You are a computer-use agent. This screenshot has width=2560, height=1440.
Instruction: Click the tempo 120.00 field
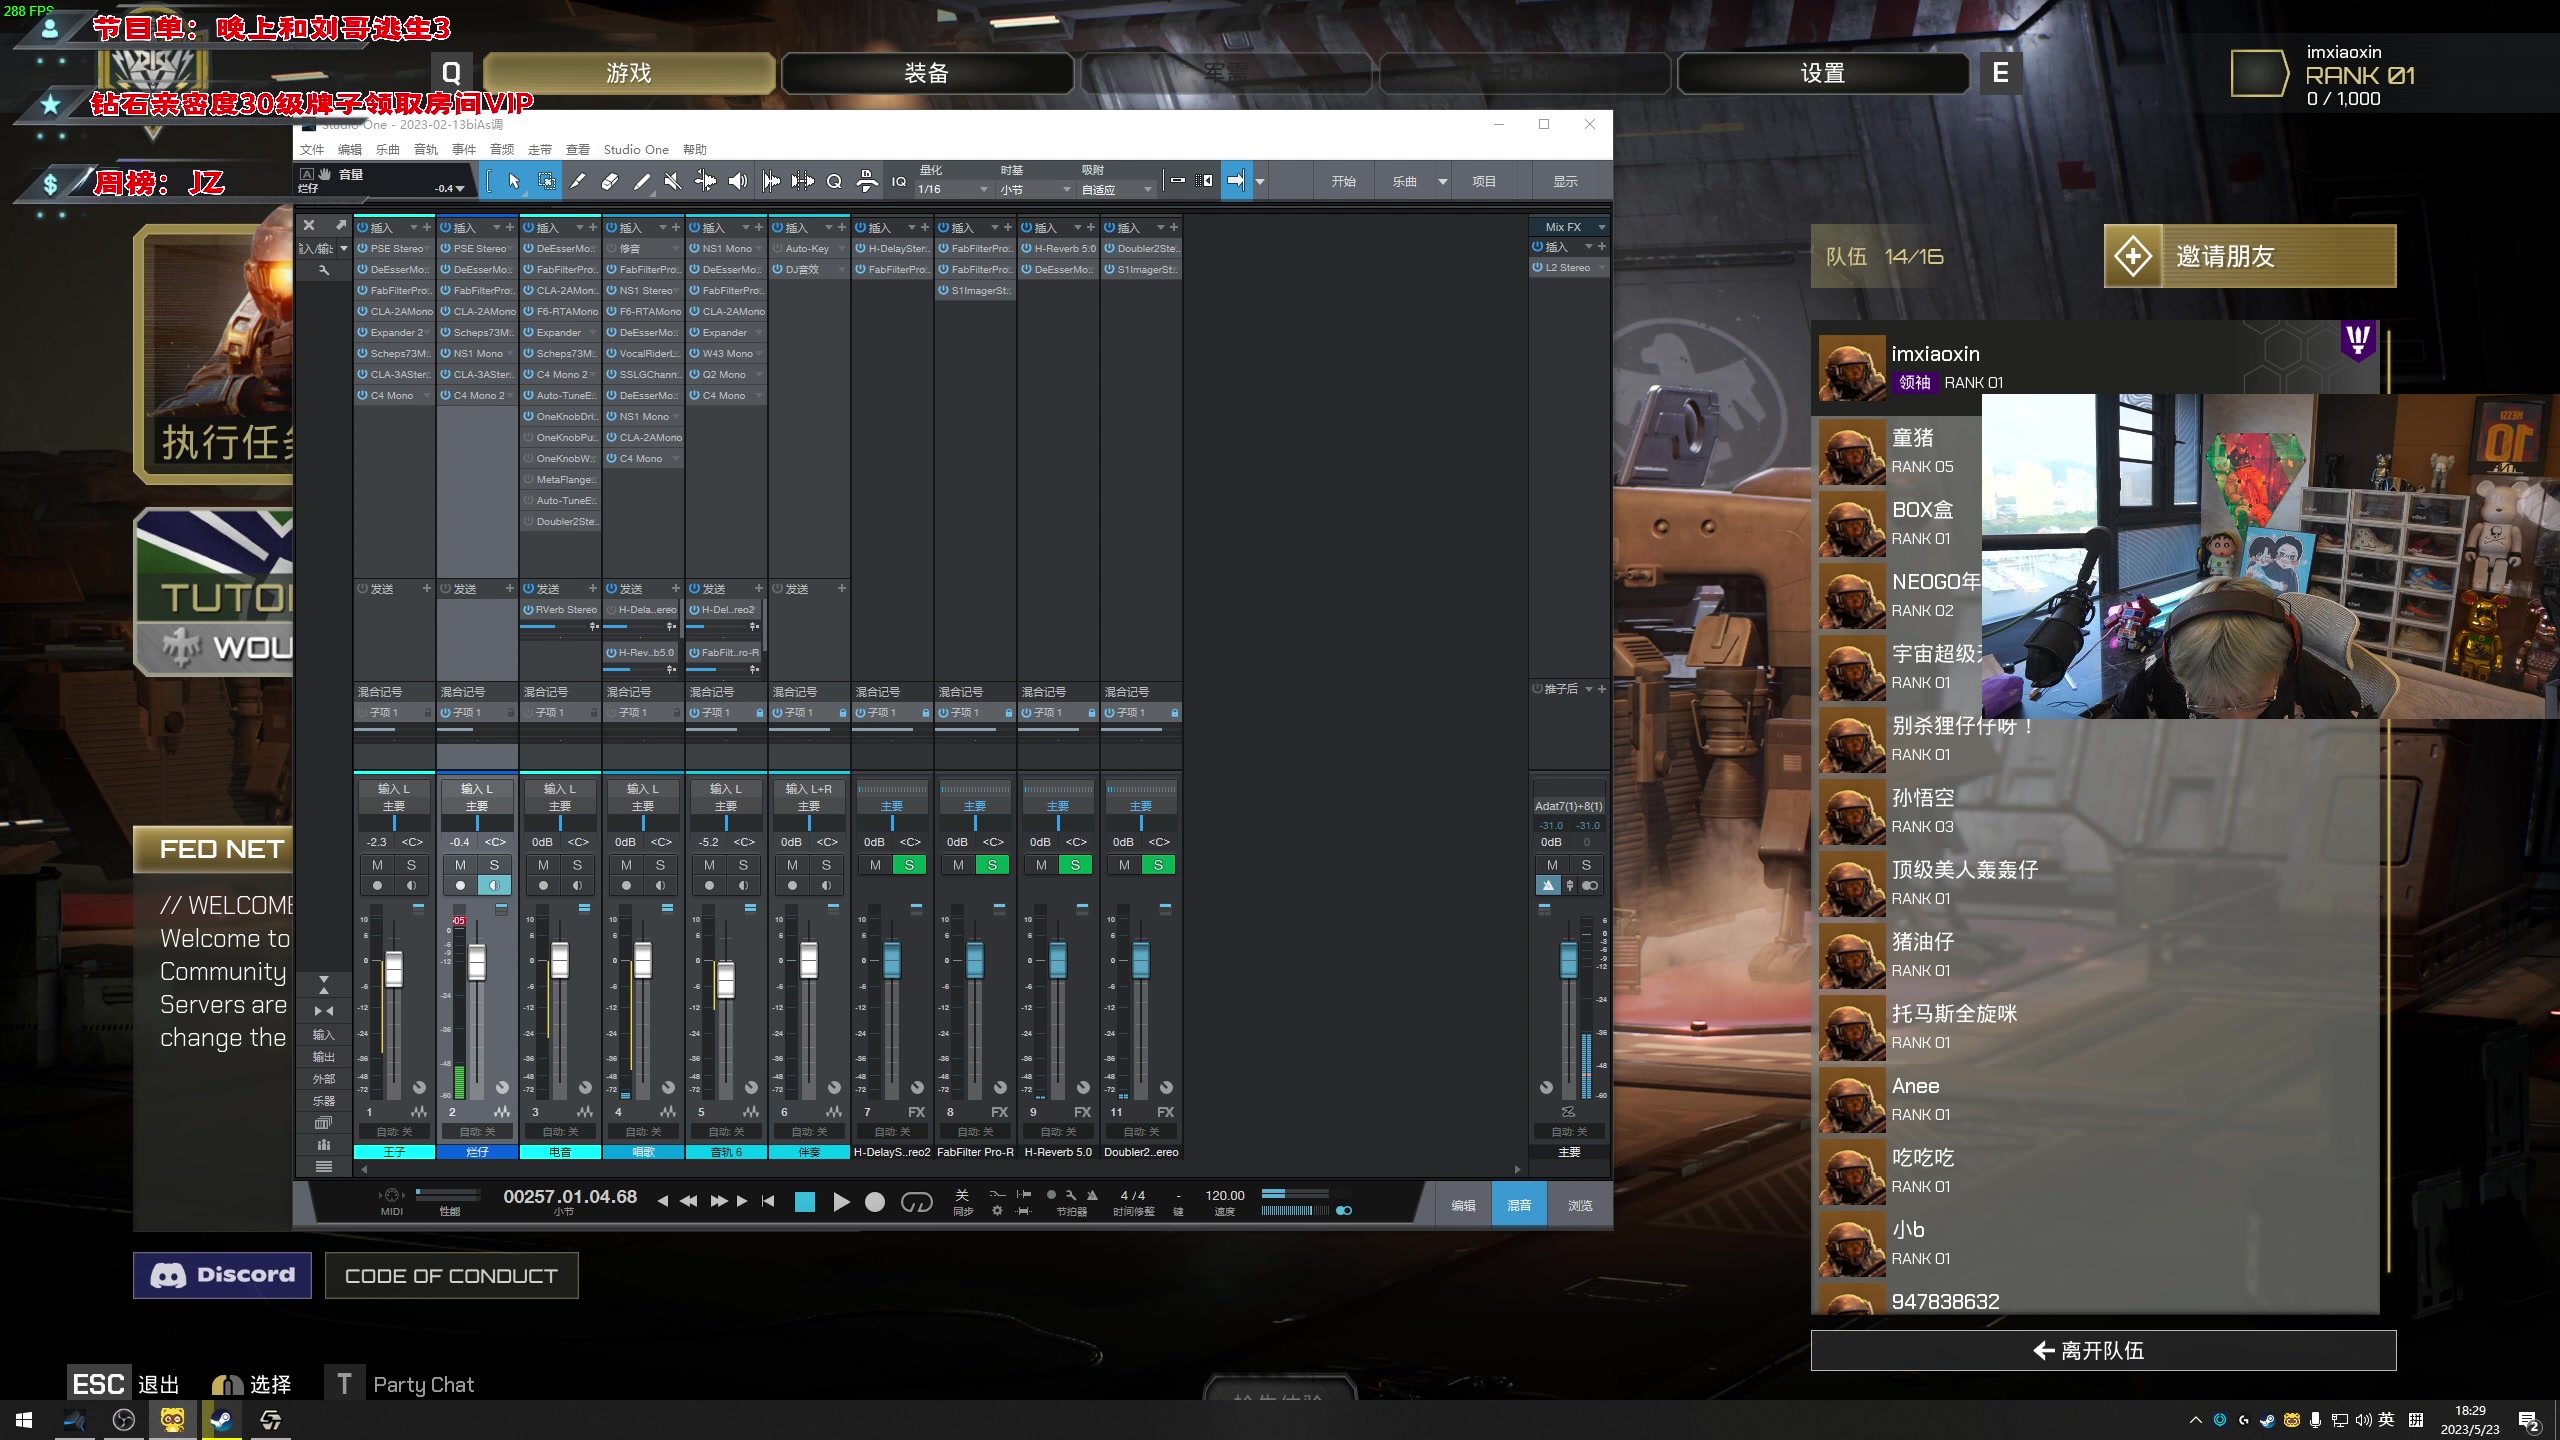point(1224,1195)
